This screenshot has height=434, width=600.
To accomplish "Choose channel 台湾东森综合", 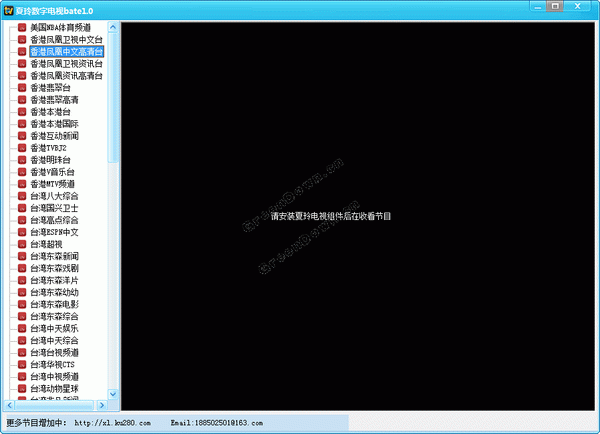I will click(54, 317).
